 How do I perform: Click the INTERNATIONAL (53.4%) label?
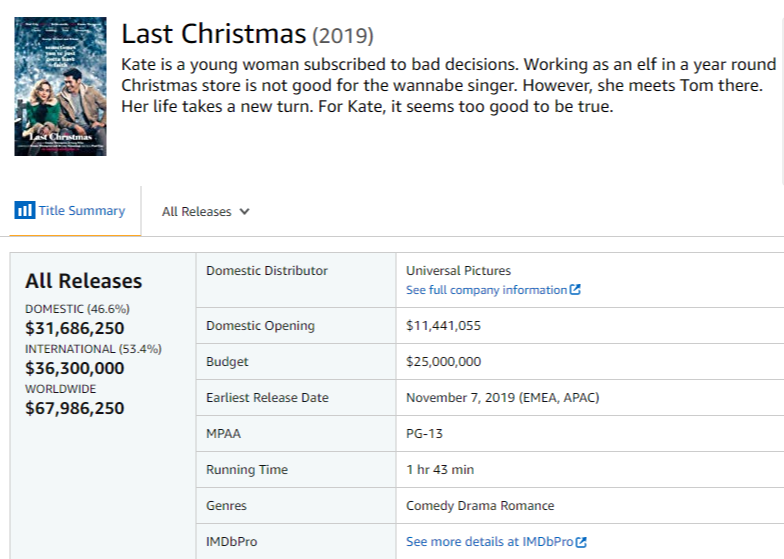click(x=94, y=349)
